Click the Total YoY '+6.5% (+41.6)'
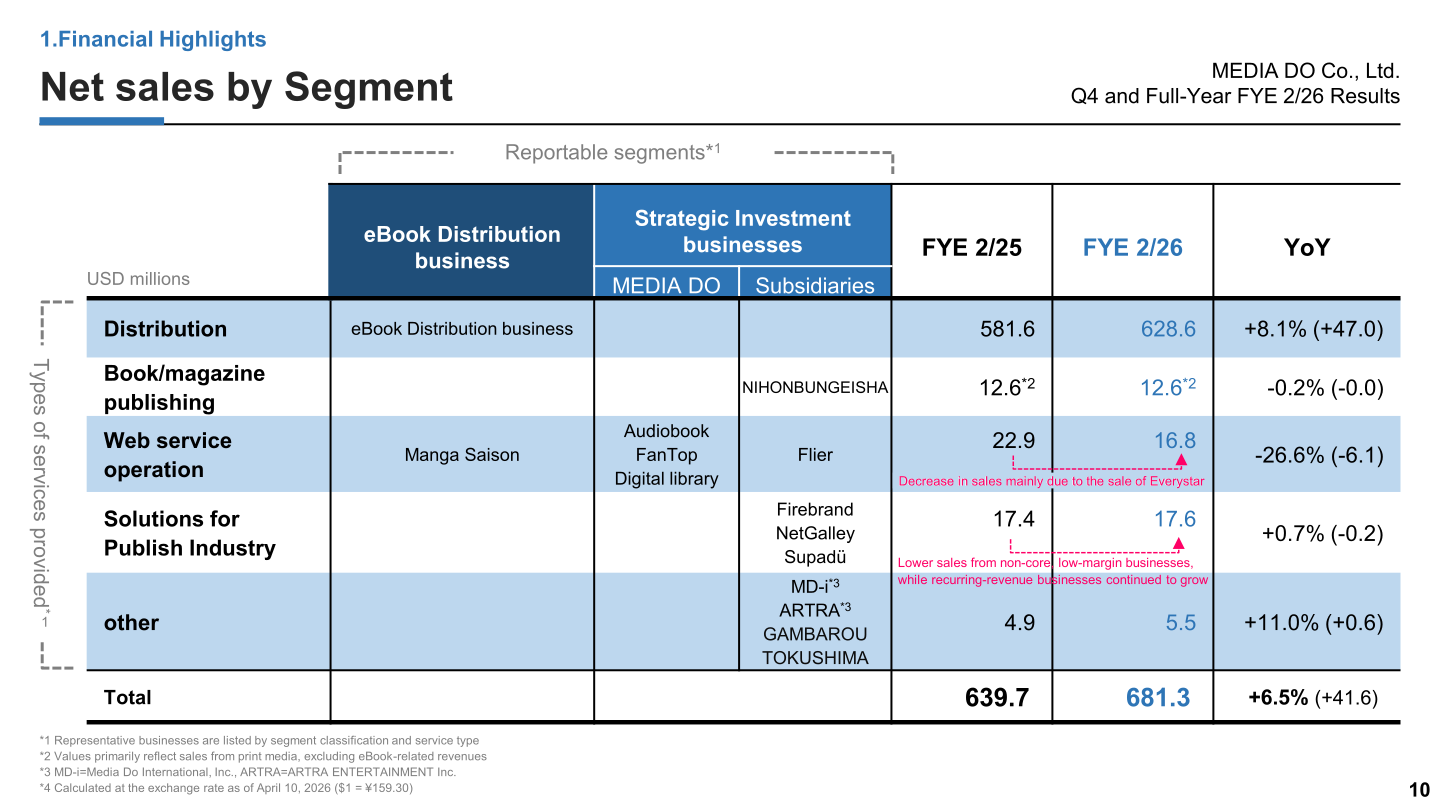The width and height of the screenshot is (1440, 810). [x=1313, y=698]
